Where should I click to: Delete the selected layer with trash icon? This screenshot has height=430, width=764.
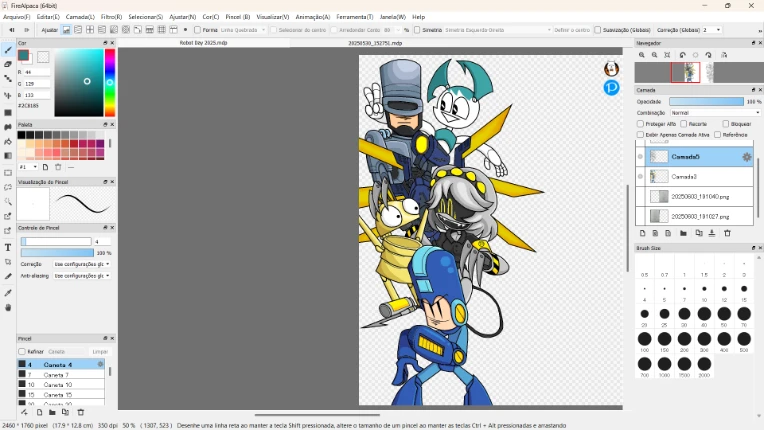point(727,233)
